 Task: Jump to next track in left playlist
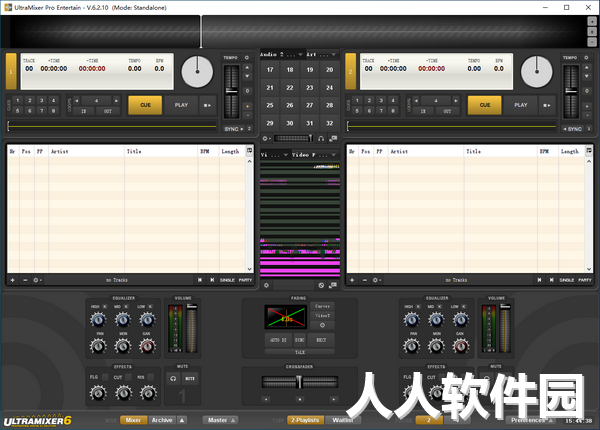[x=212, y=280]
